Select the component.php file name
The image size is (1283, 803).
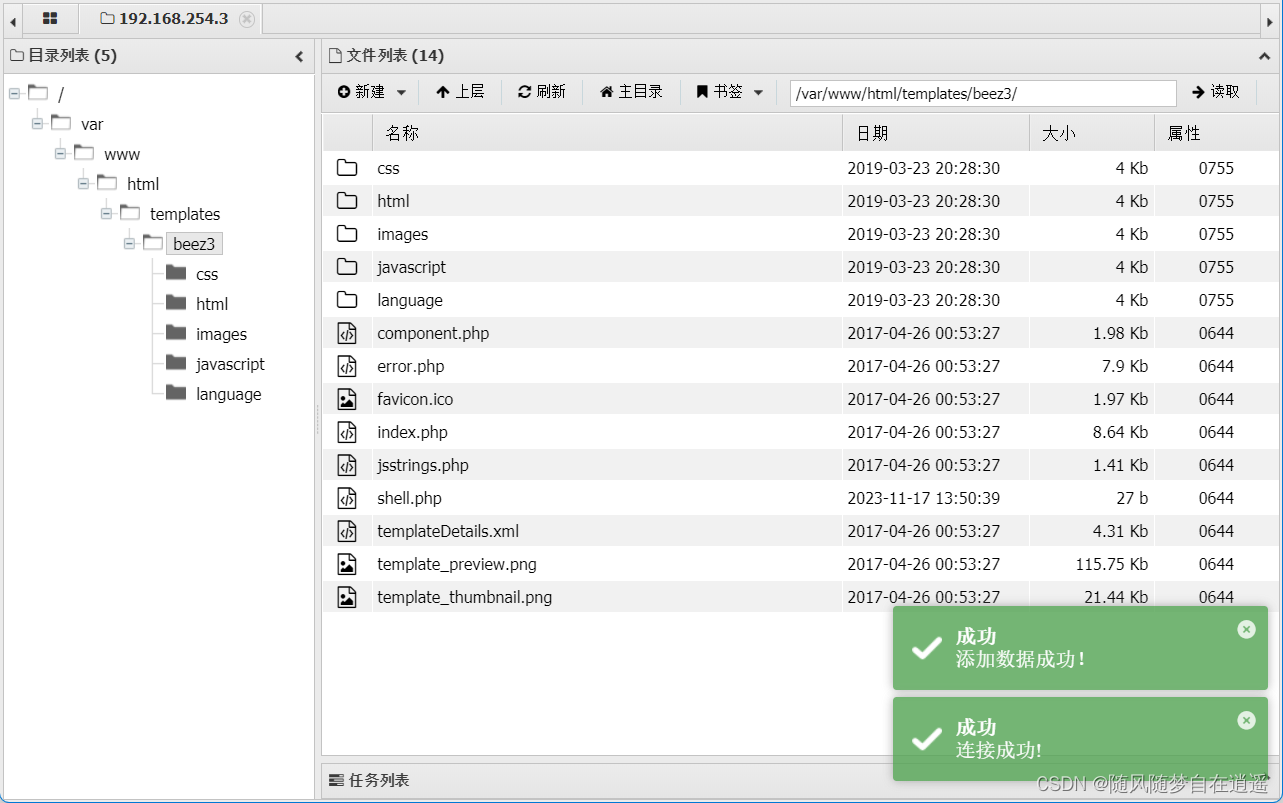(x=433, y=333)
